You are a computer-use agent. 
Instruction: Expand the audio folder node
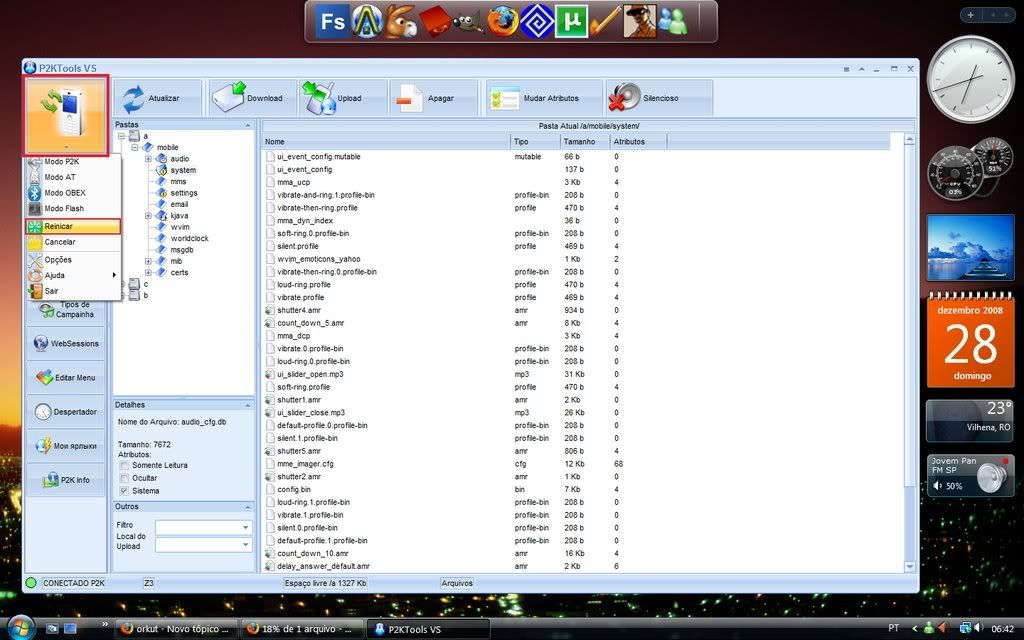(148, 159)
